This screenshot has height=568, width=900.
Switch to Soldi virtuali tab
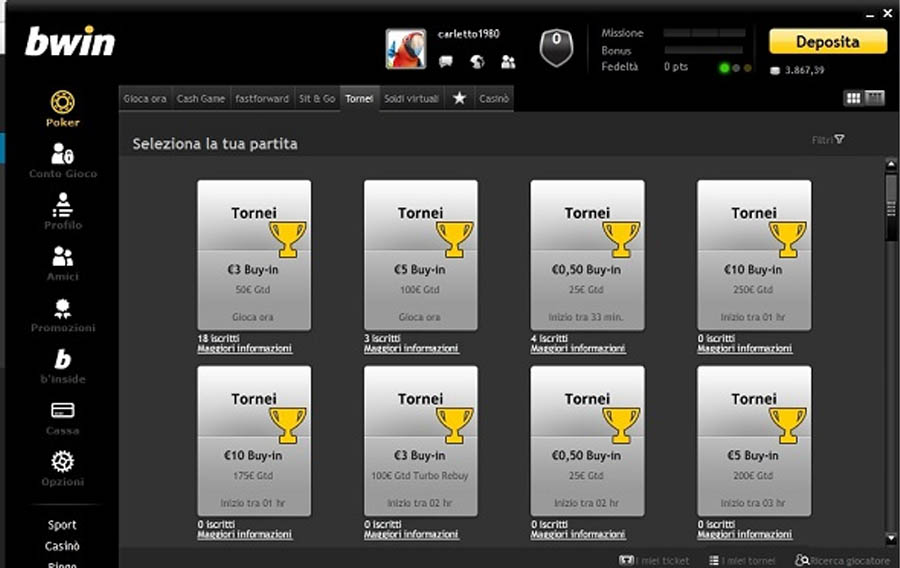click(411, 99)
